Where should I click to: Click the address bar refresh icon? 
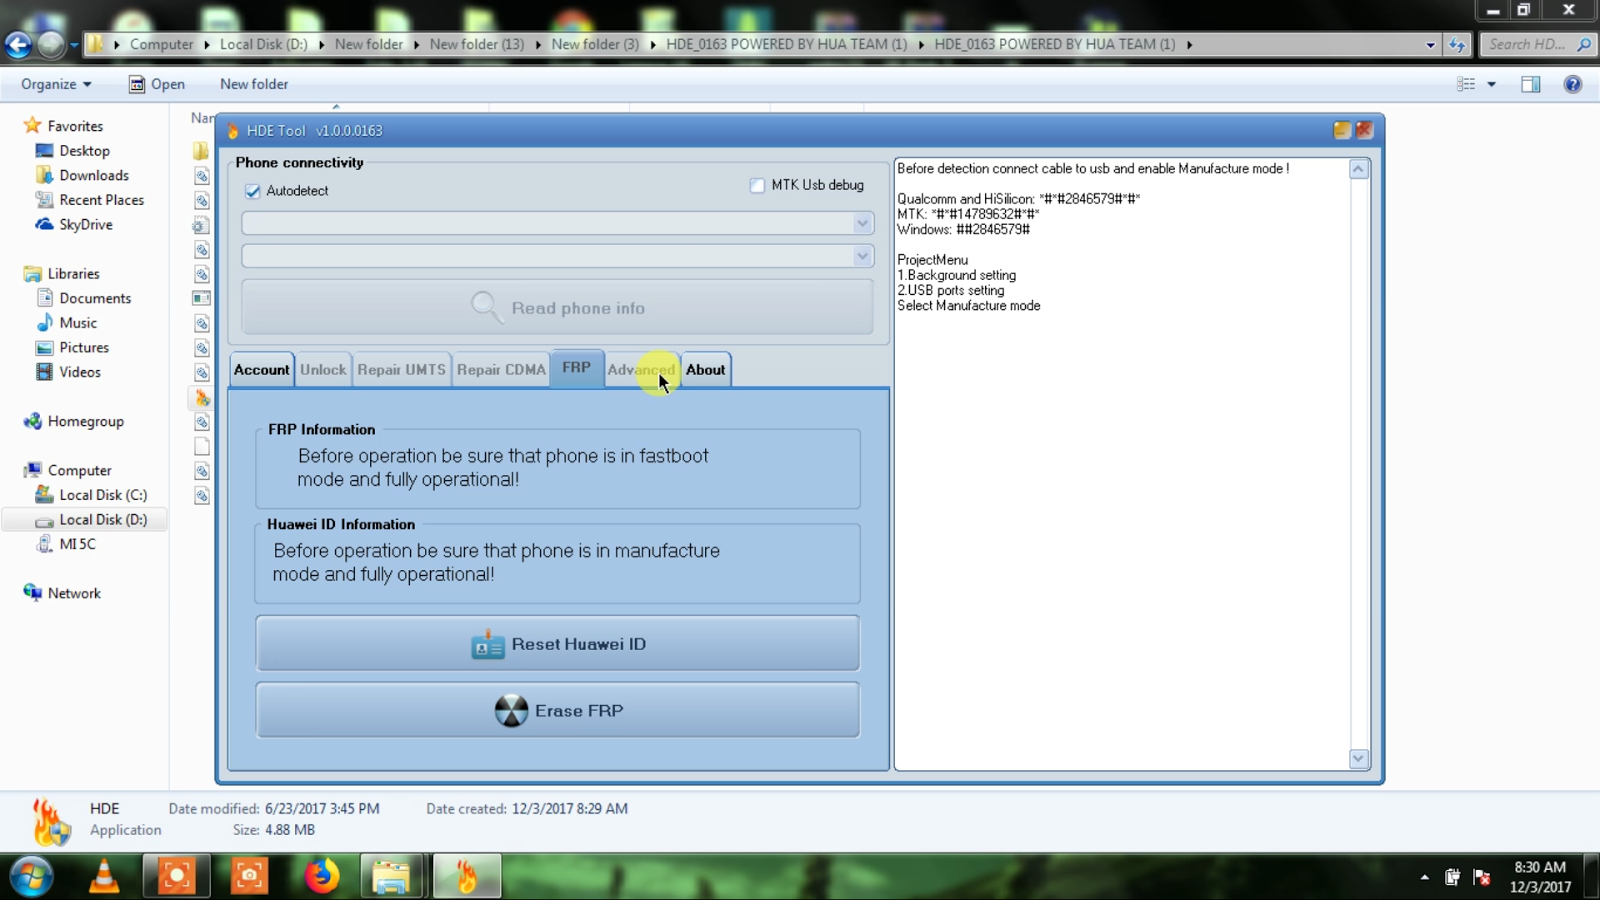tap(1457, 44)
